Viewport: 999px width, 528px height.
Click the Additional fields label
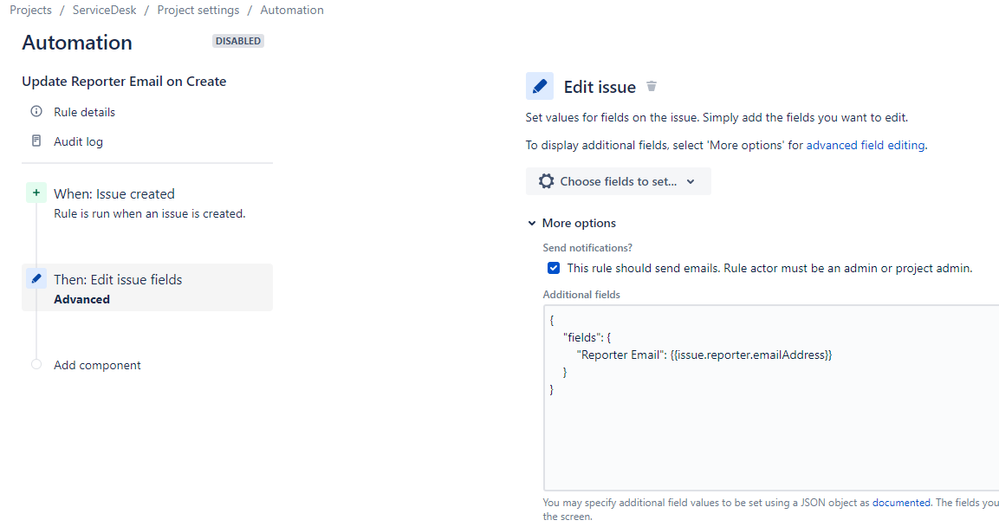581,294
